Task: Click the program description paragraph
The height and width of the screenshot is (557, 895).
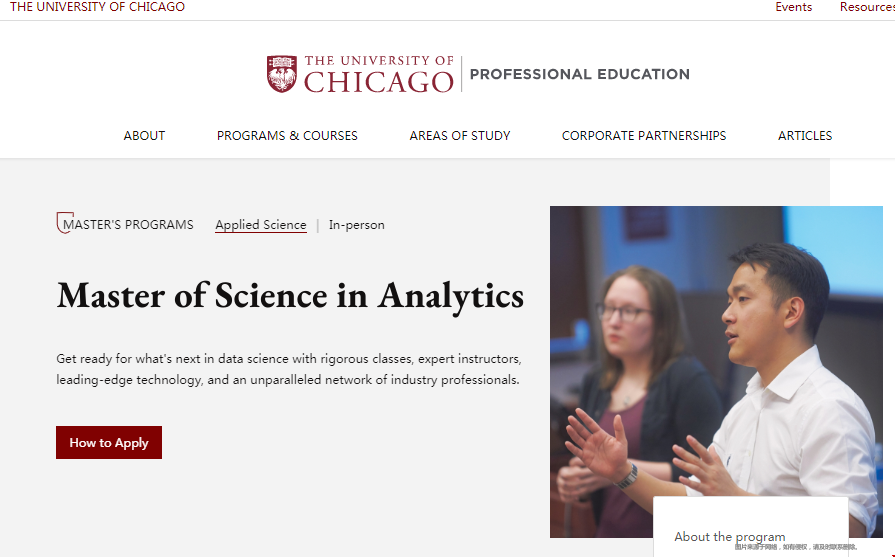Action: pos(289,369)
